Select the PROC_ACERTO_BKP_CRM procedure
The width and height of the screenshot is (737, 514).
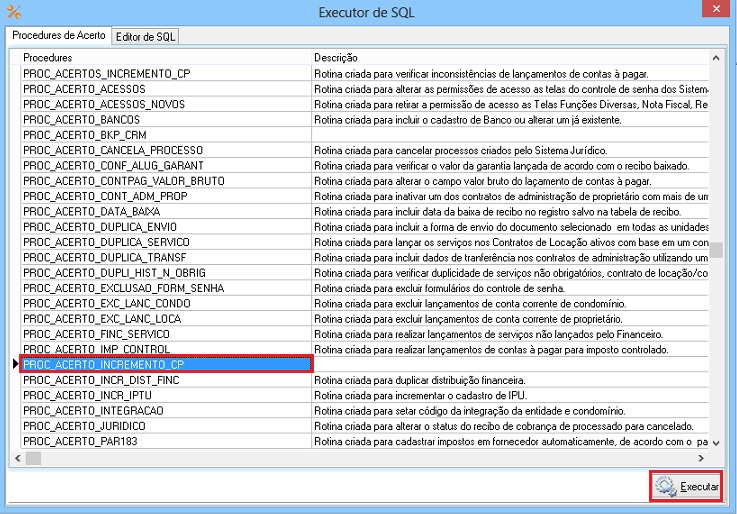pyautogui.click(x=166, y=135)
